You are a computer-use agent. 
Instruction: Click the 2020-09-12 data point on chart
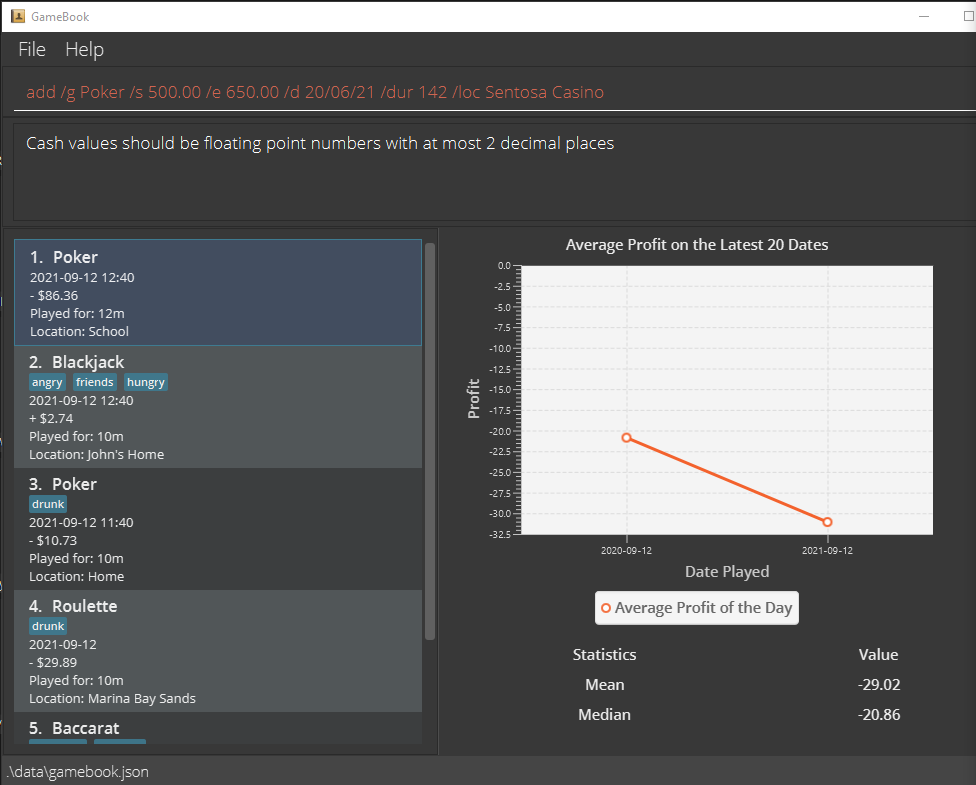[x=627, y=438]
